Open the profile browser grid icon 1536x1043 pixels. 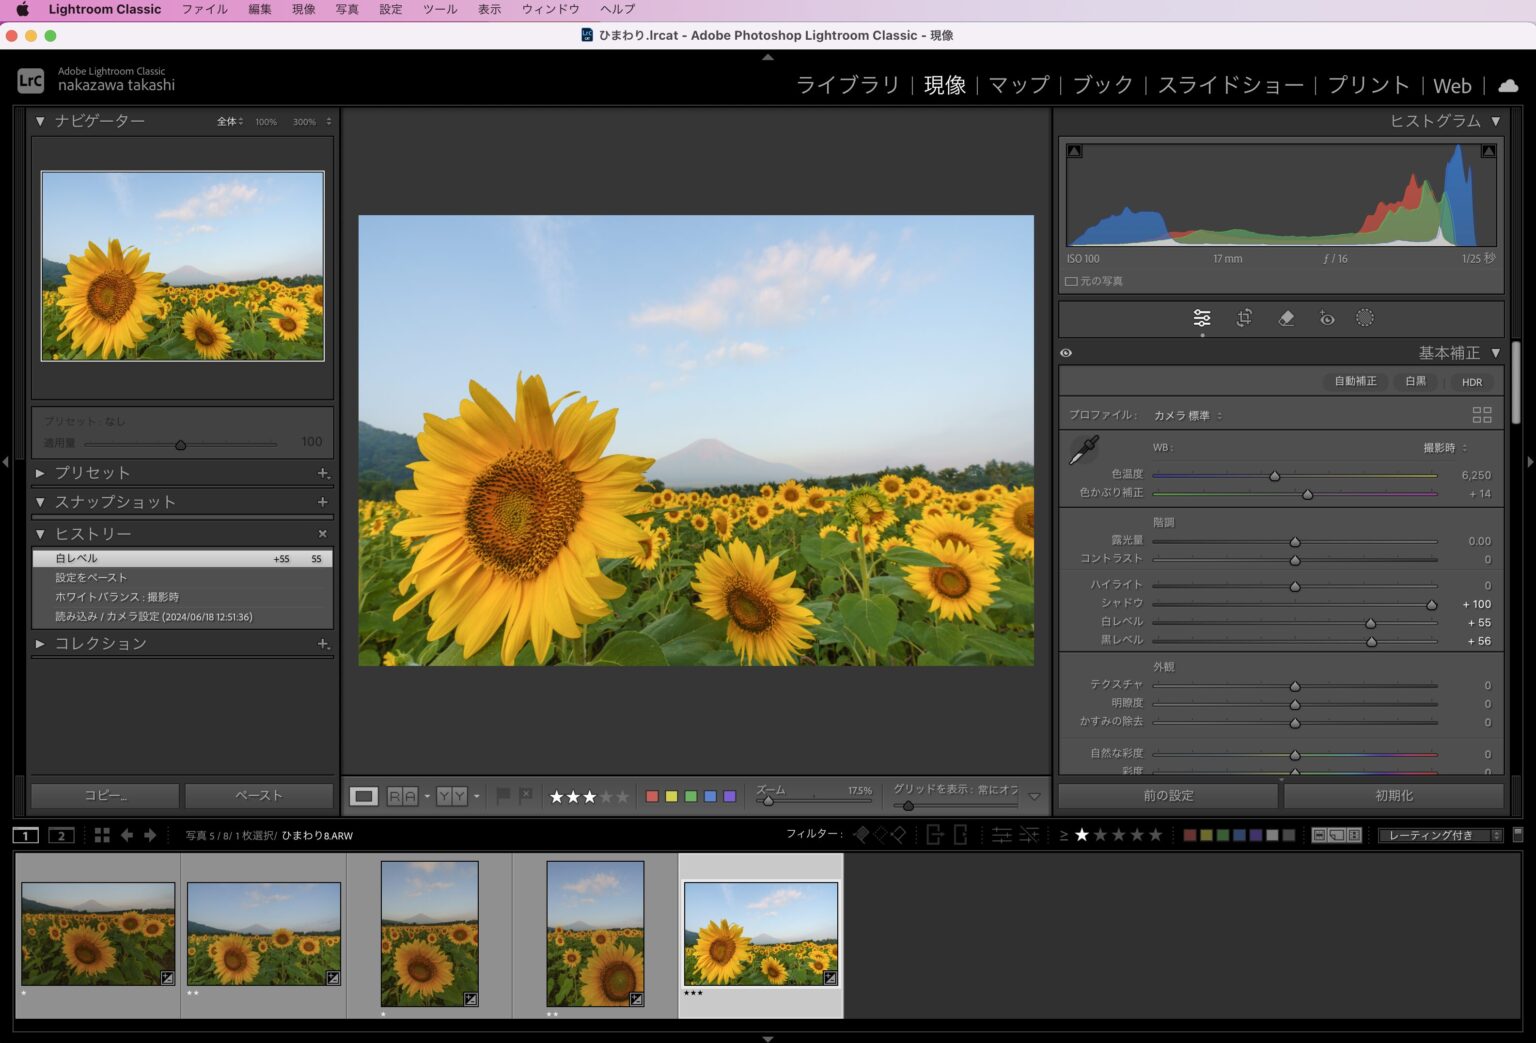click(x=1481, y=415)
